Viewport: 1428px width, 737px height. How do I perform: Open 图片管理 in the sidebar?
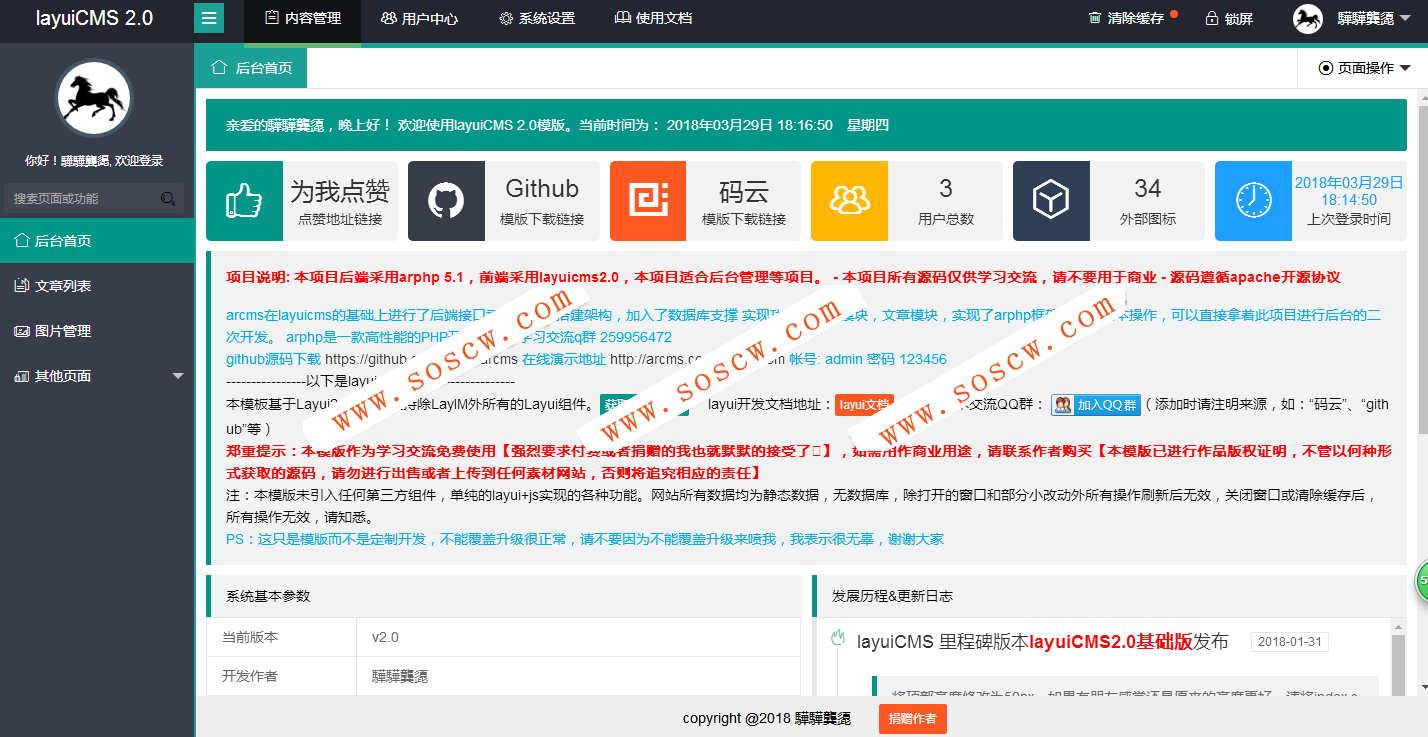(x=97, y=331)
